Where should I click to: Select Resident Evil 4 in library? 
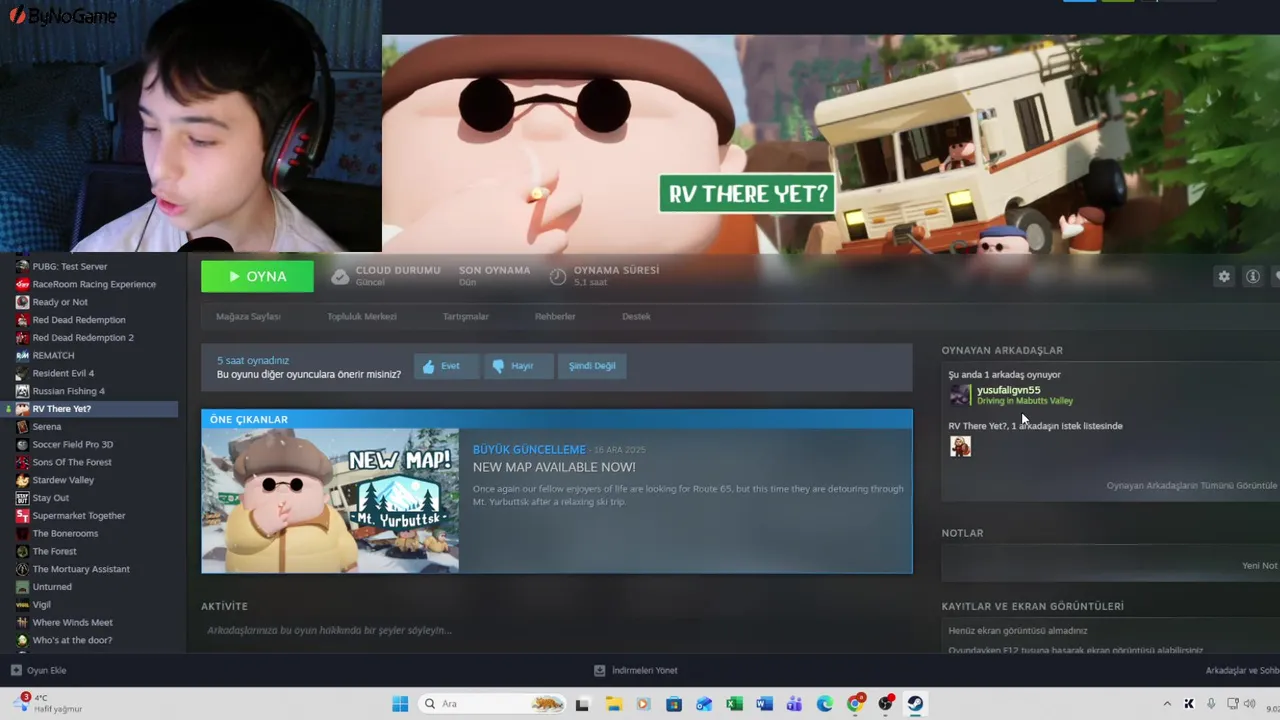[63, 374]
